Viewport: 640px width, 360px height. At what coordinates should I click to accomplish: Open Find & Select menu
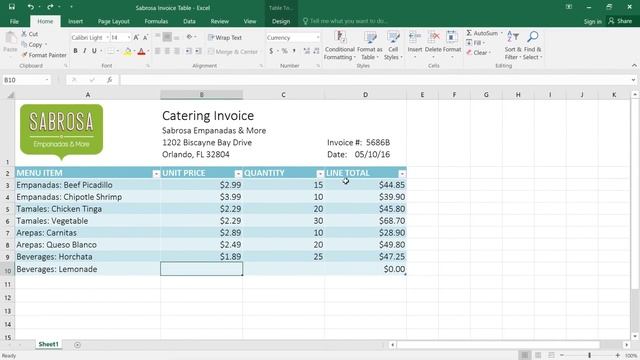533,45
